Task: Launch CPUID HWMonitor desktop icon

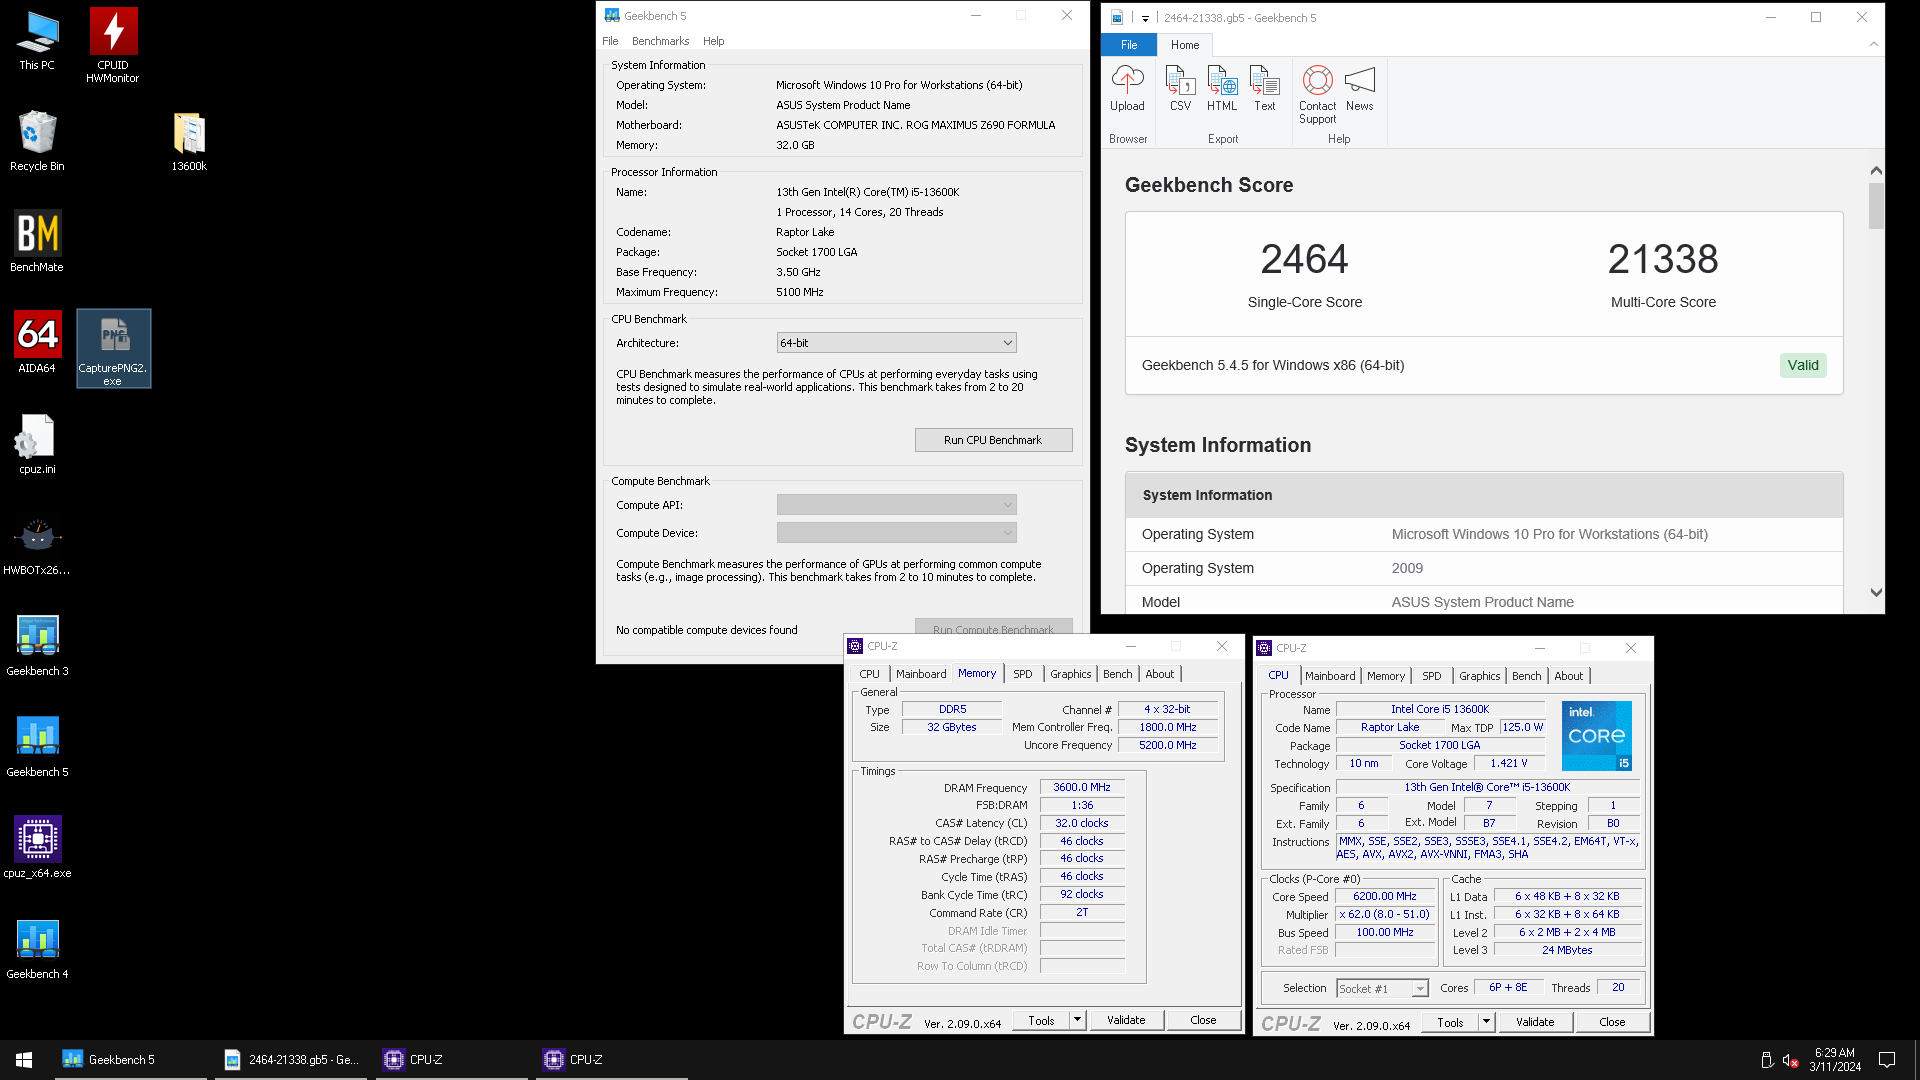Action: click(113, 46)
